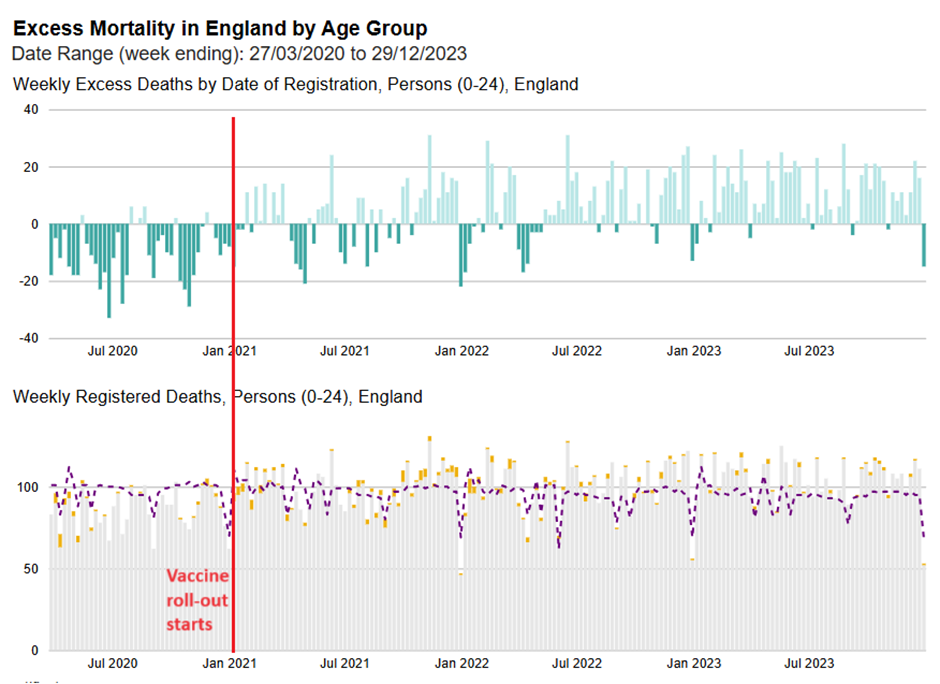Click 'Jul 2021' on the bottom chart's x-axis
The height and width of the screenshot is (684, 940).
point(344,663)
